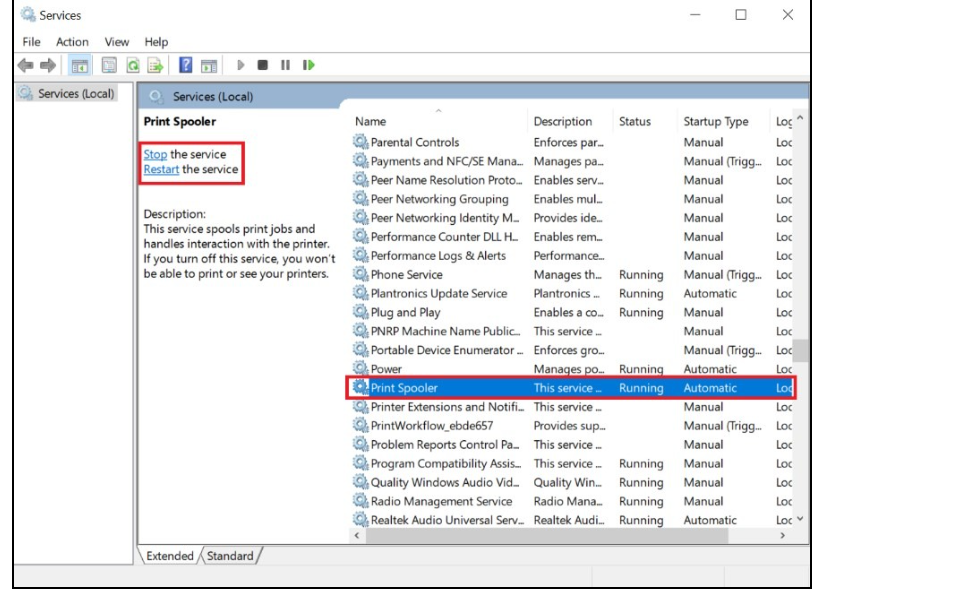973x591 pixels.
Task: Click the Restart the service link
Action: point(161,169)
